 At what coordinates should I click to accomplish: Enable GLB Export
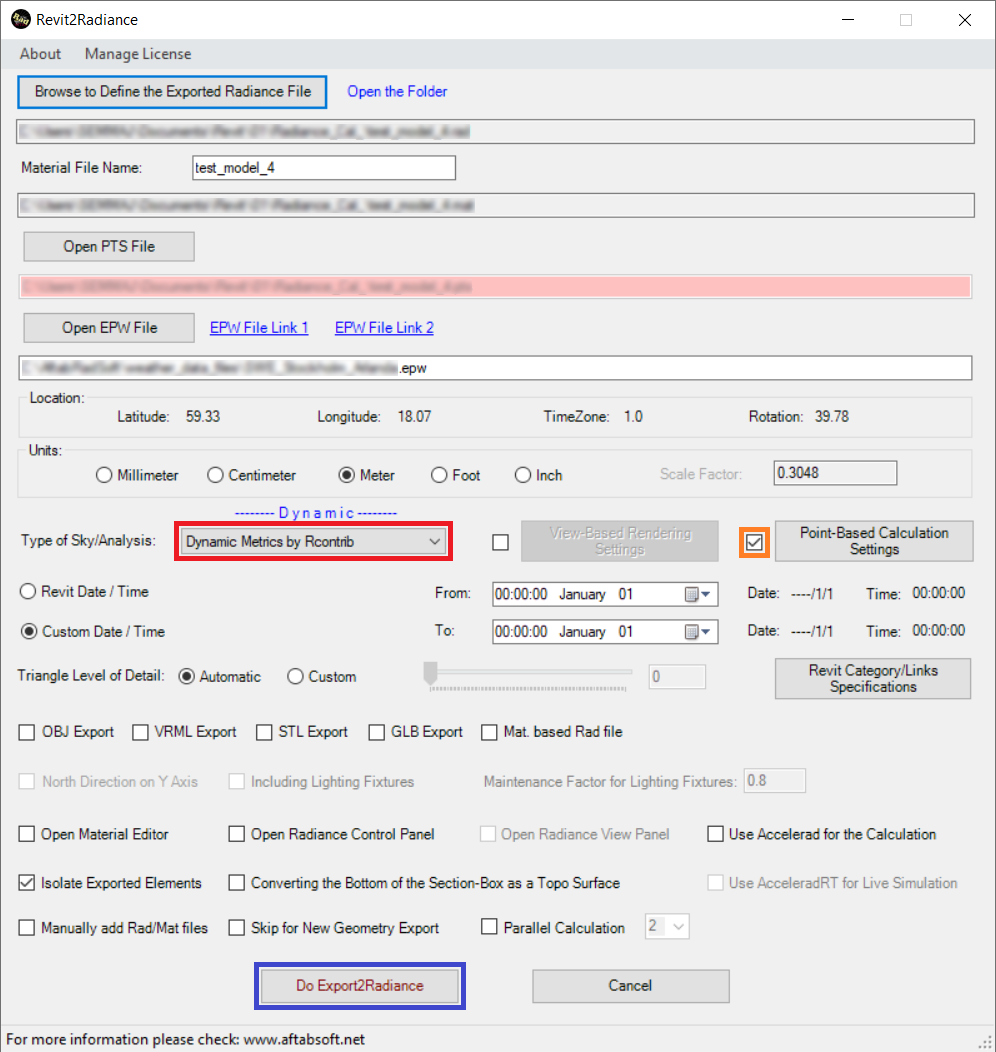(x=376, y=732)
